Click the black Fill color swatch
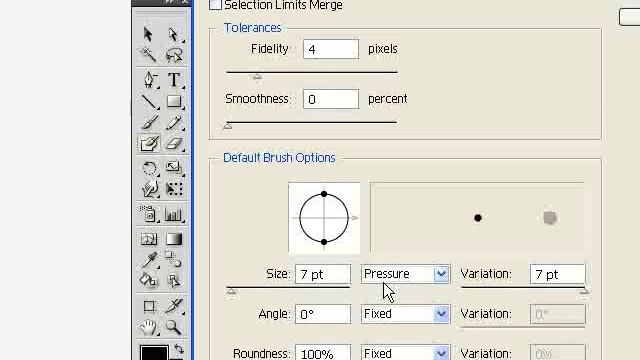640x360 pixels. click(154, 353)
